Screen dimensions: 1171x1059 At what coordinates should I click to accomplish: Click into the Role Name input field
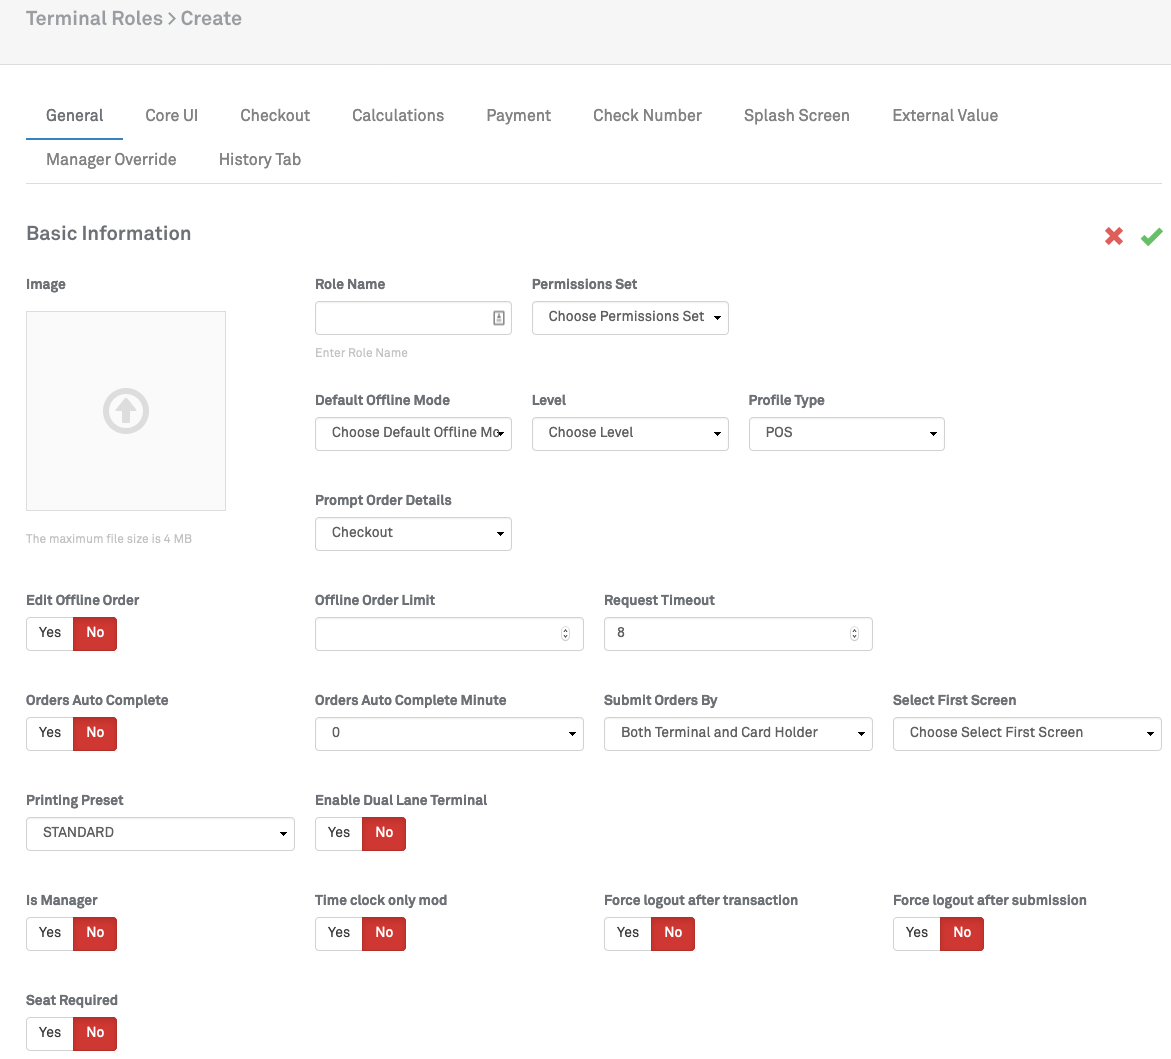[x=402, y=318]
